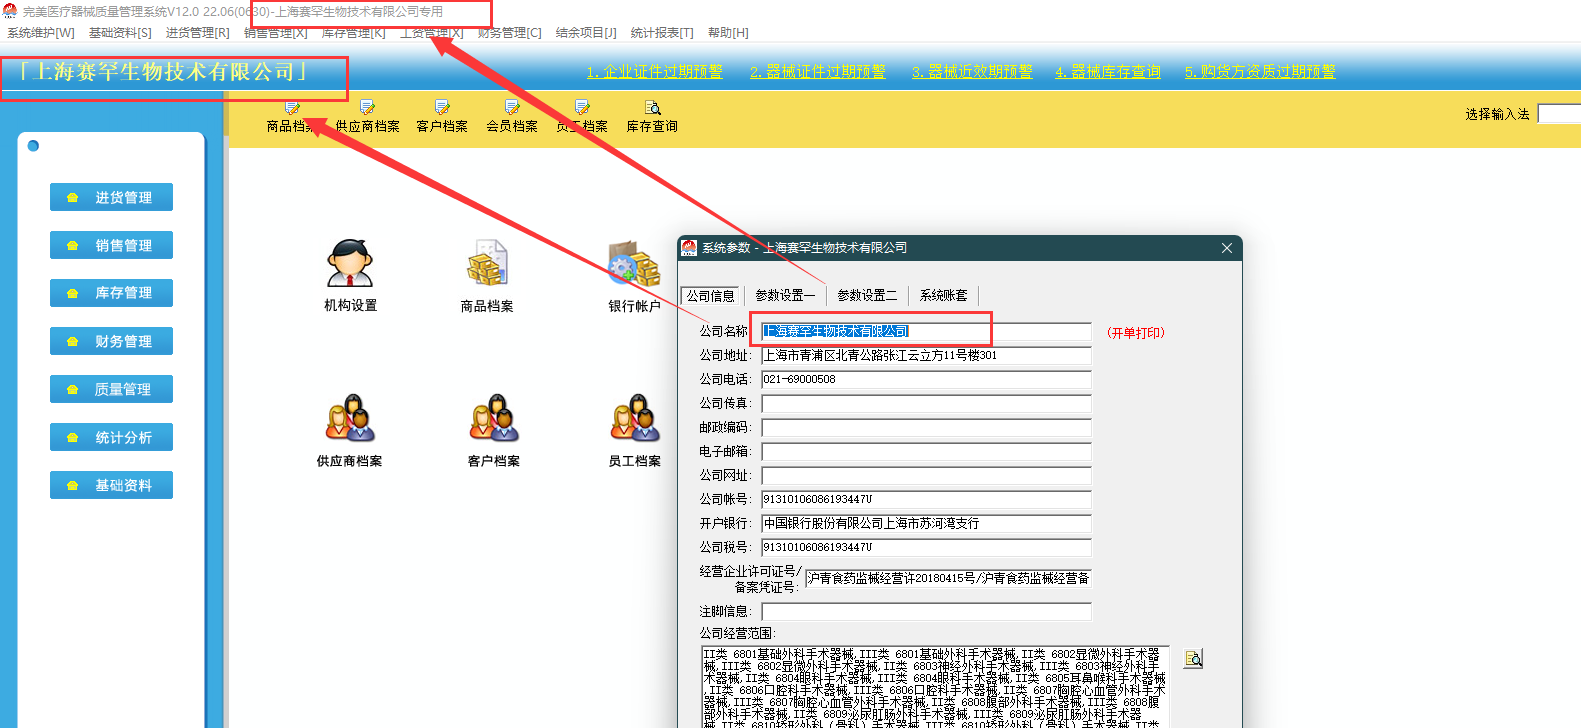Switch to the 参数设置一 tab
1581x728 pixels.
tap(785, 295)
